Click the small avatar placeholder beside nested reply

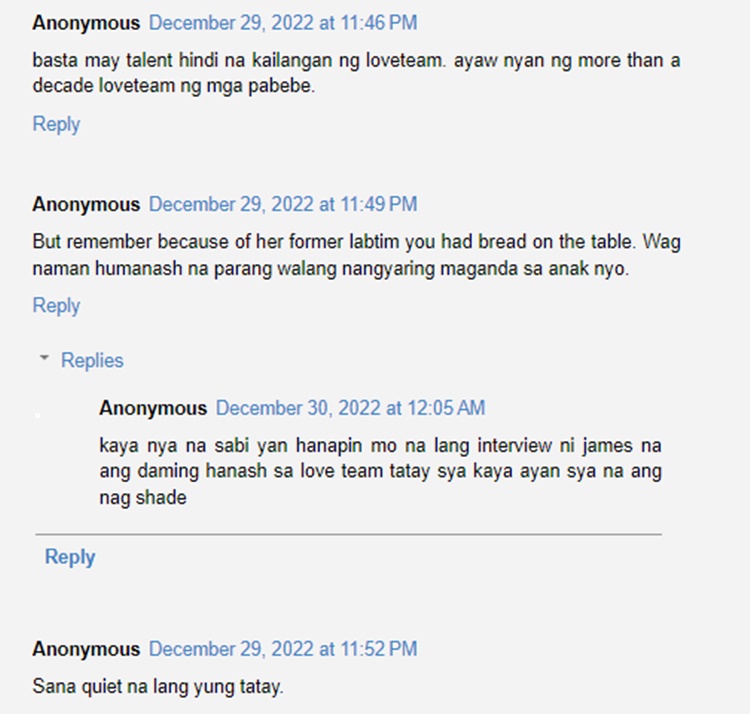click(38, 416)
